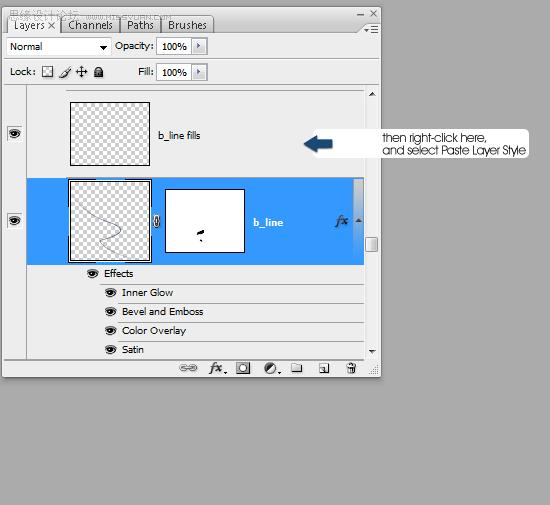This screenshot has width=550, height=505.
Task: Create a new layer with the page icon
Action: click(324, 368)
